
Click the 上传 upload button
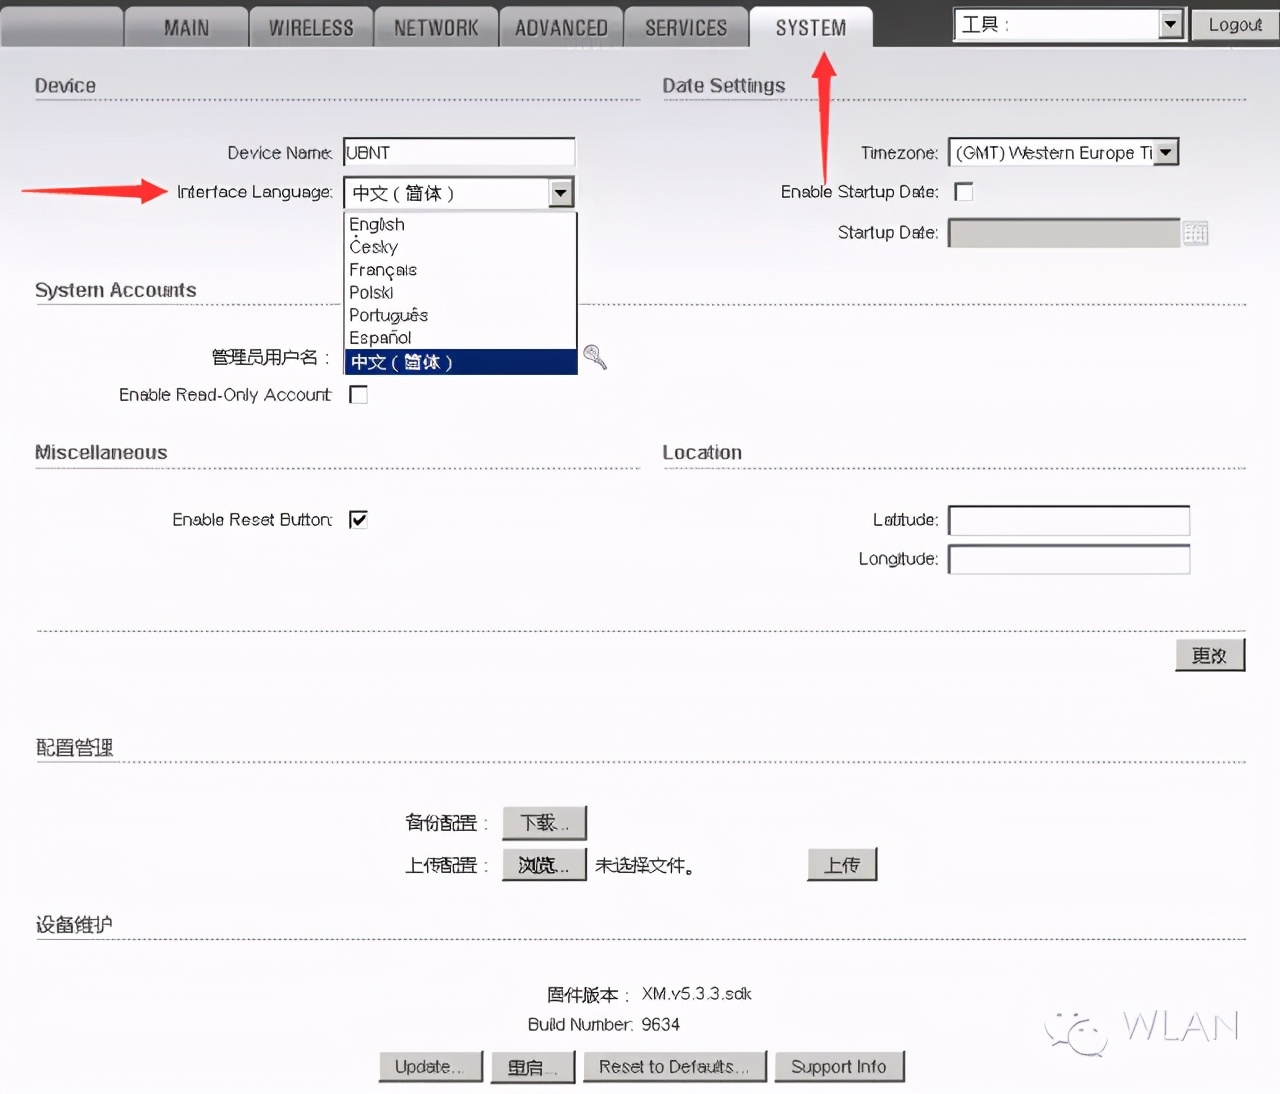pos(842,865)
